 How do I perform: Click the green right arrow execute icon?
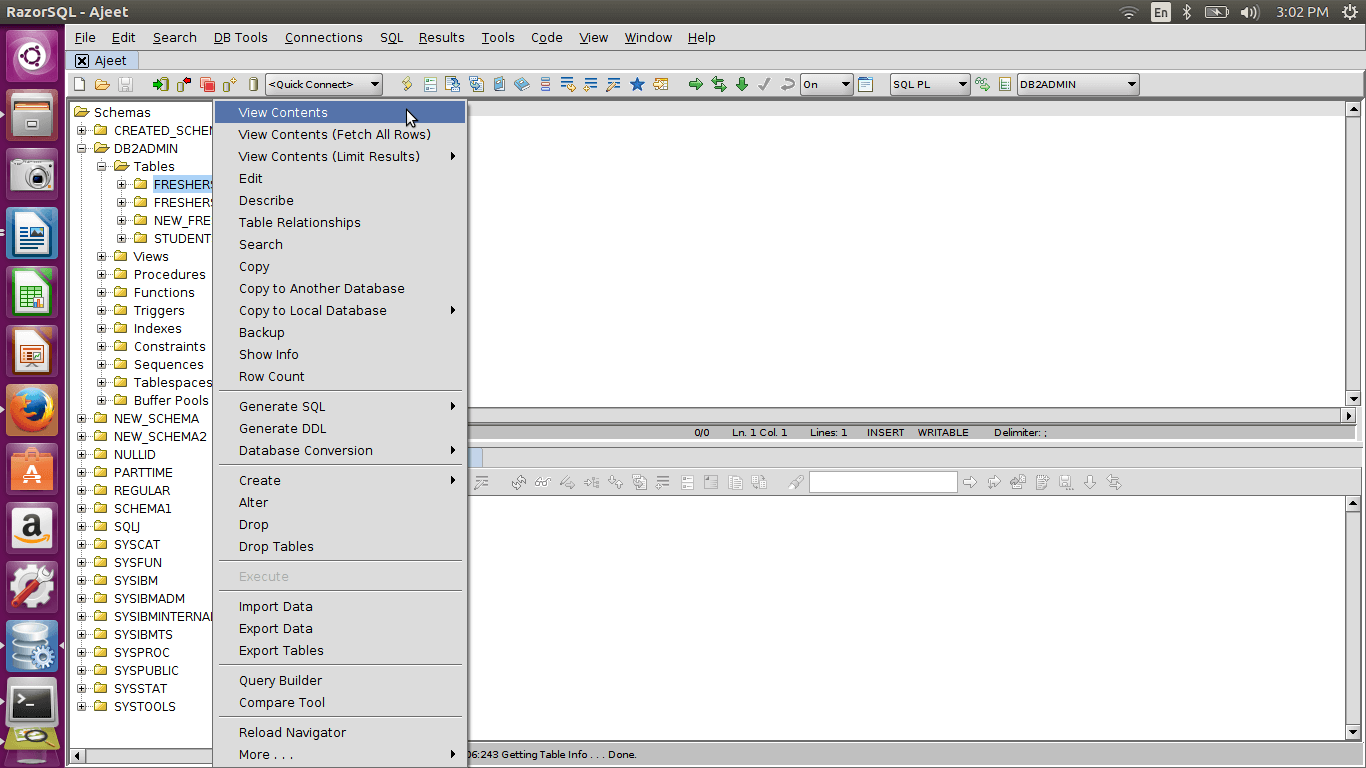(696, 85)
